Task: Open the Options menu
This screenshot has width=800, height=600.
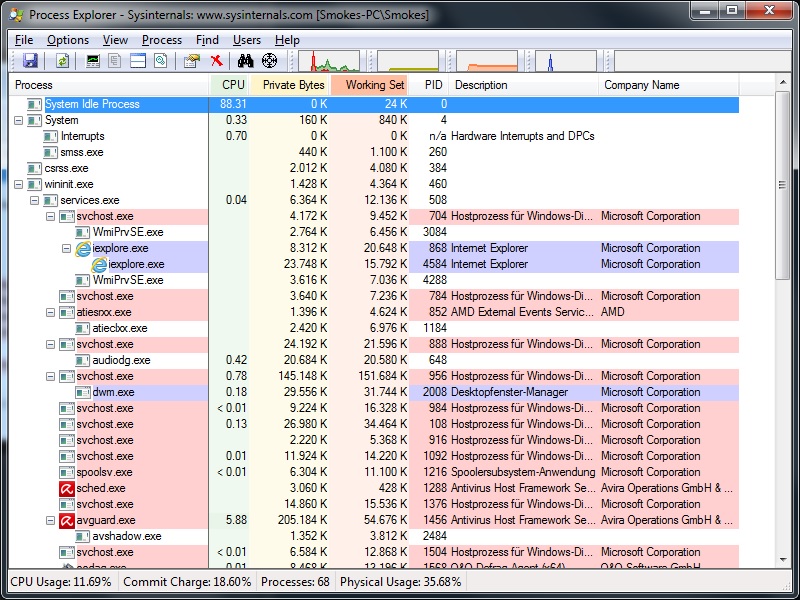Action: (68, 40)
